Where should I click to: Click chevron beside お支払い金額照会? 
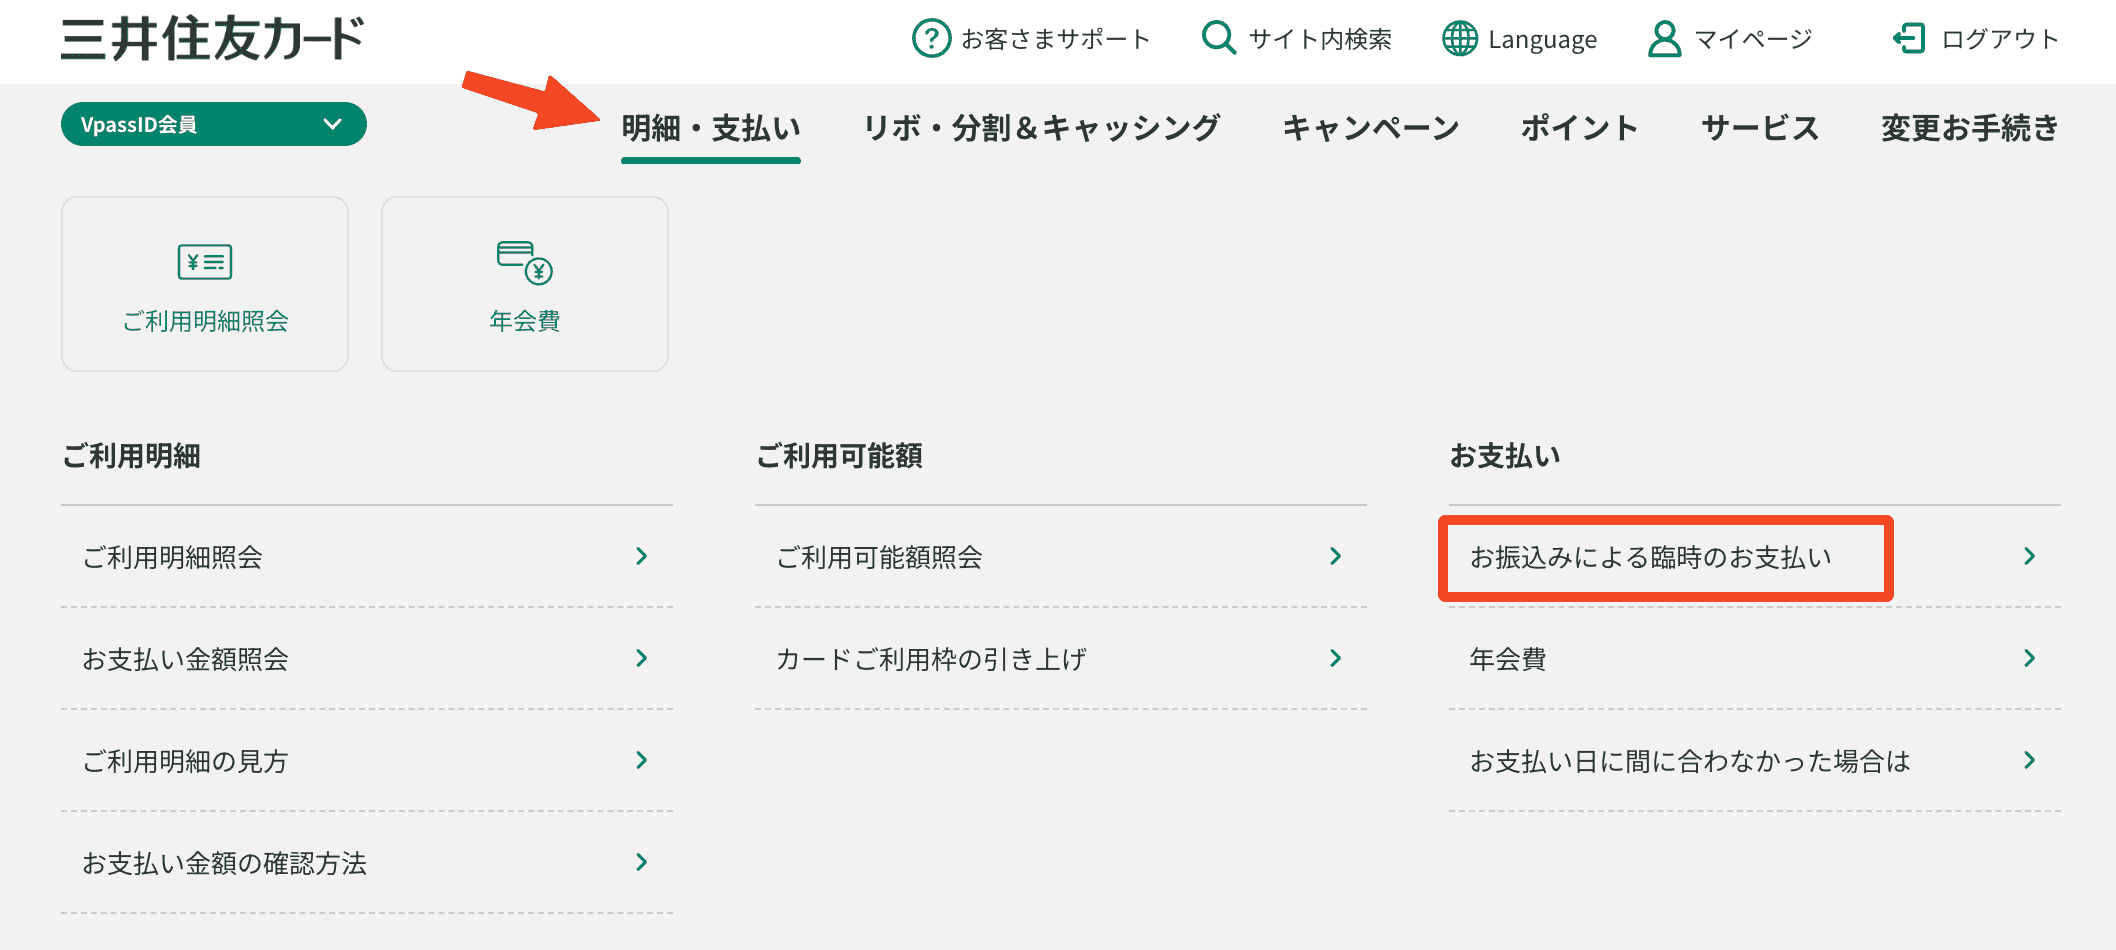(642, 658)
